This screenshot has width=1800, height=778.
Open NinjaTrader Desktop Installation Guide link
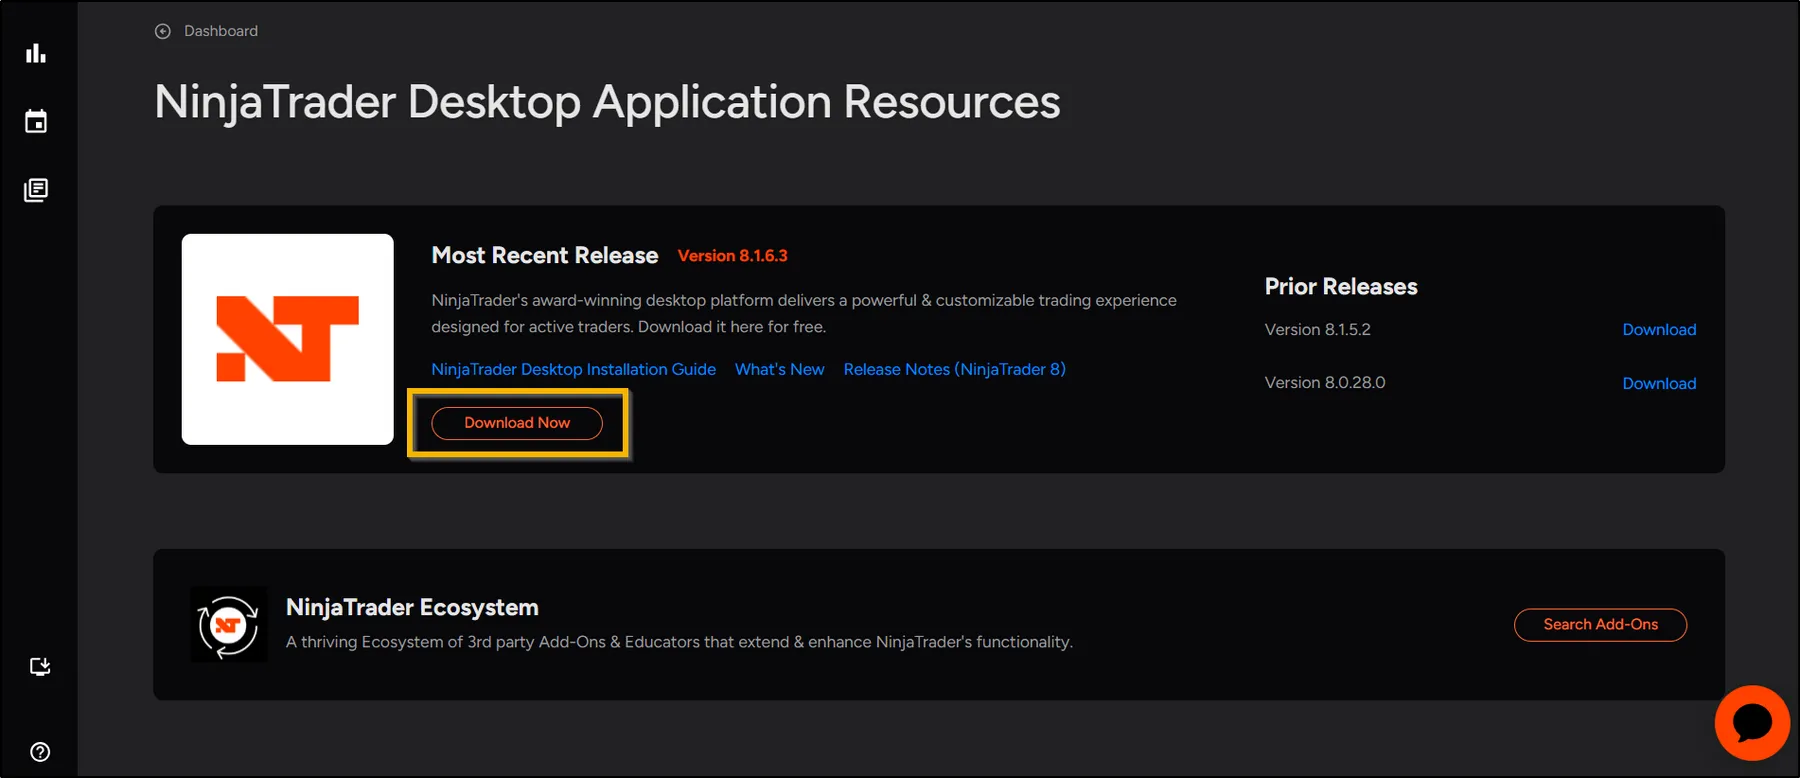(x=574, y=369)
